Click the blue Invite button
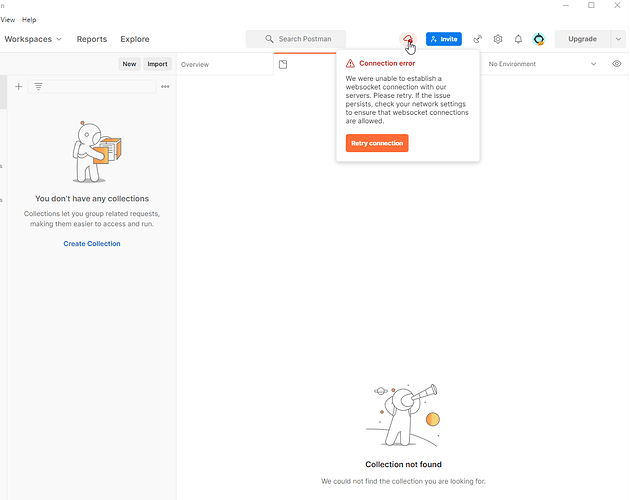 point(444,39)
